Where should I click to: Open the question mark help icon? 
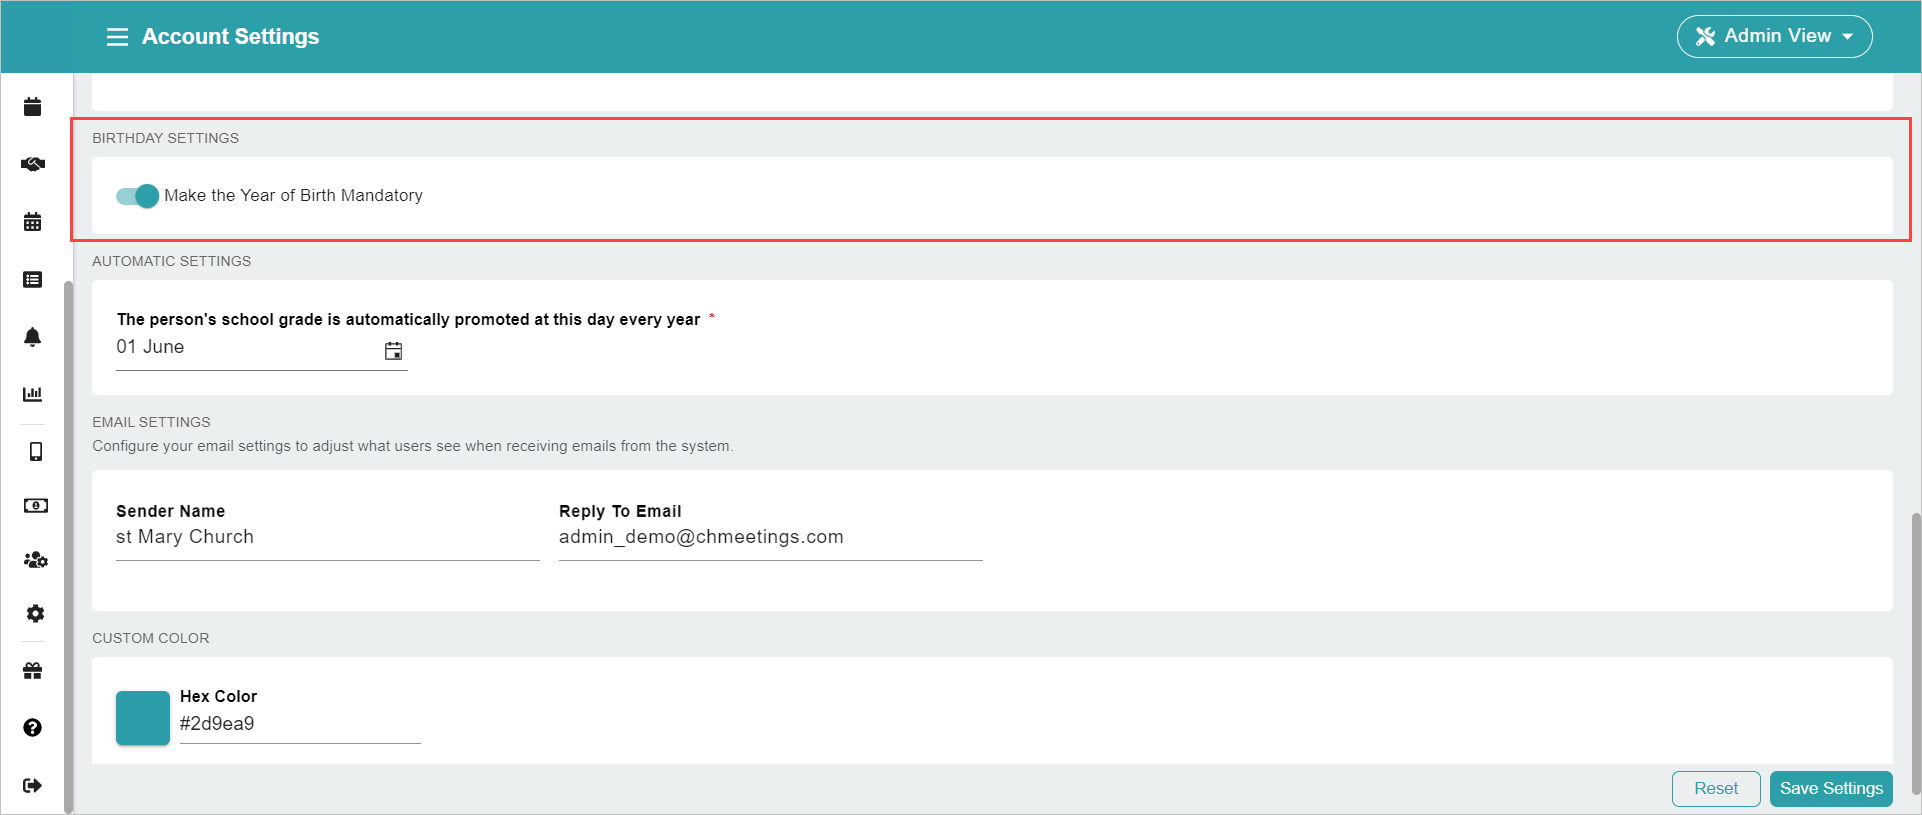[x=33, y=728]
